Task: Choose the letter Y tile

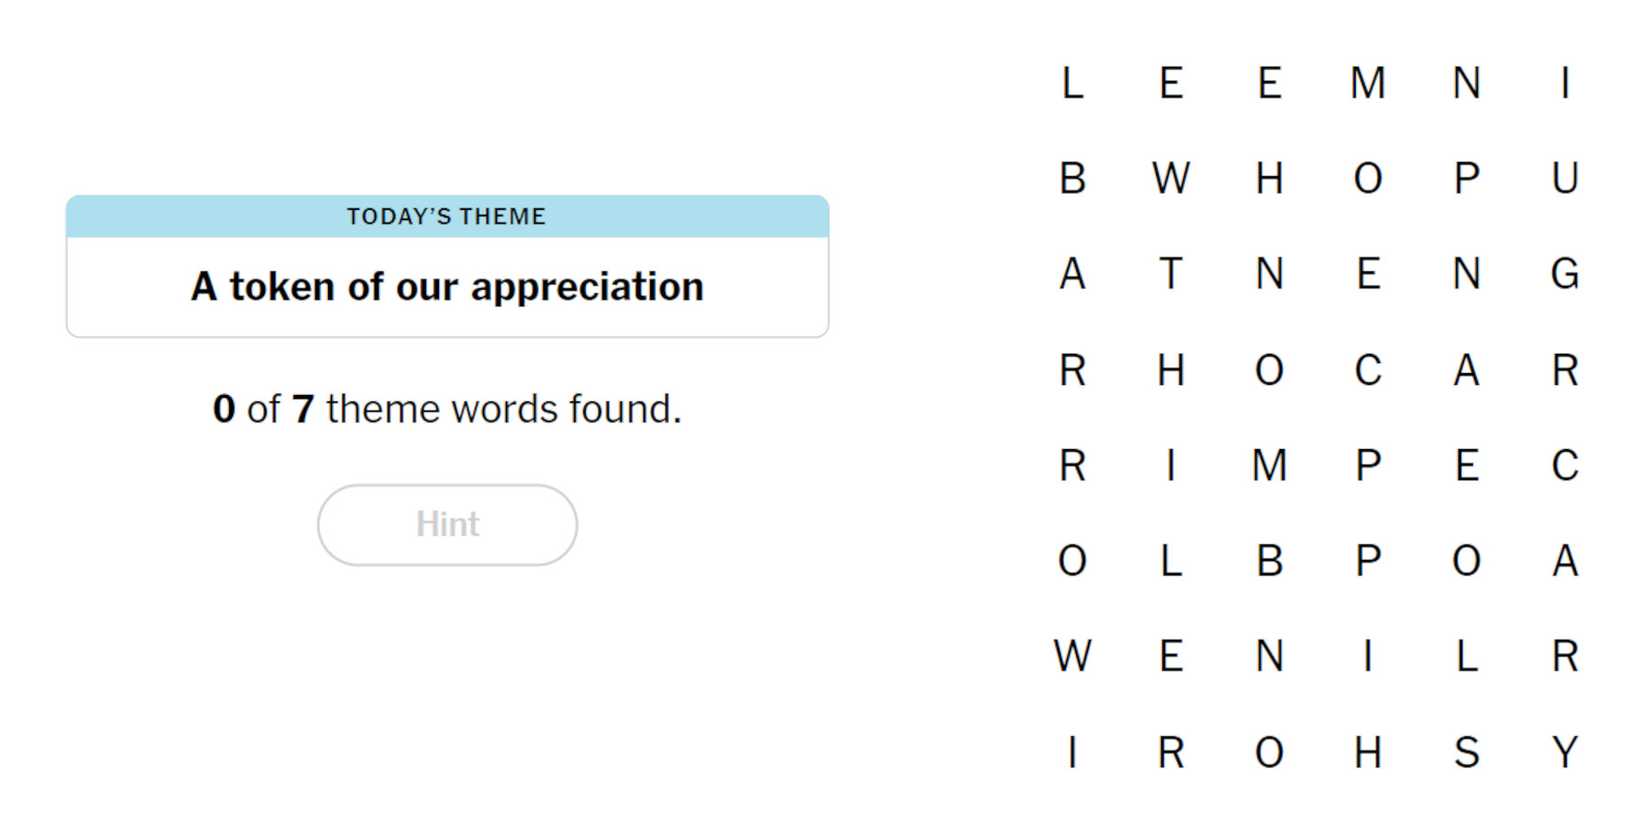Action: pos(1564,752)
